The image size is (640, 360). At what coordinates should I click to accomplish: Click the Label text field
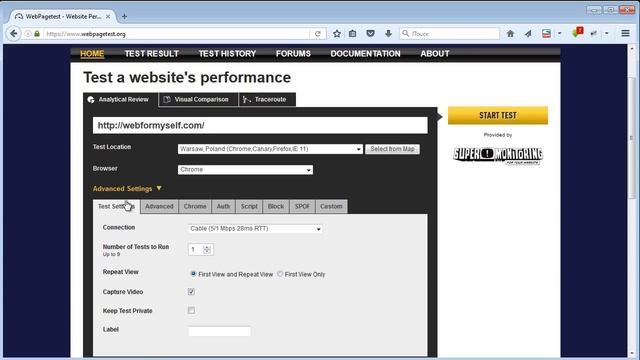click(219, 331)
